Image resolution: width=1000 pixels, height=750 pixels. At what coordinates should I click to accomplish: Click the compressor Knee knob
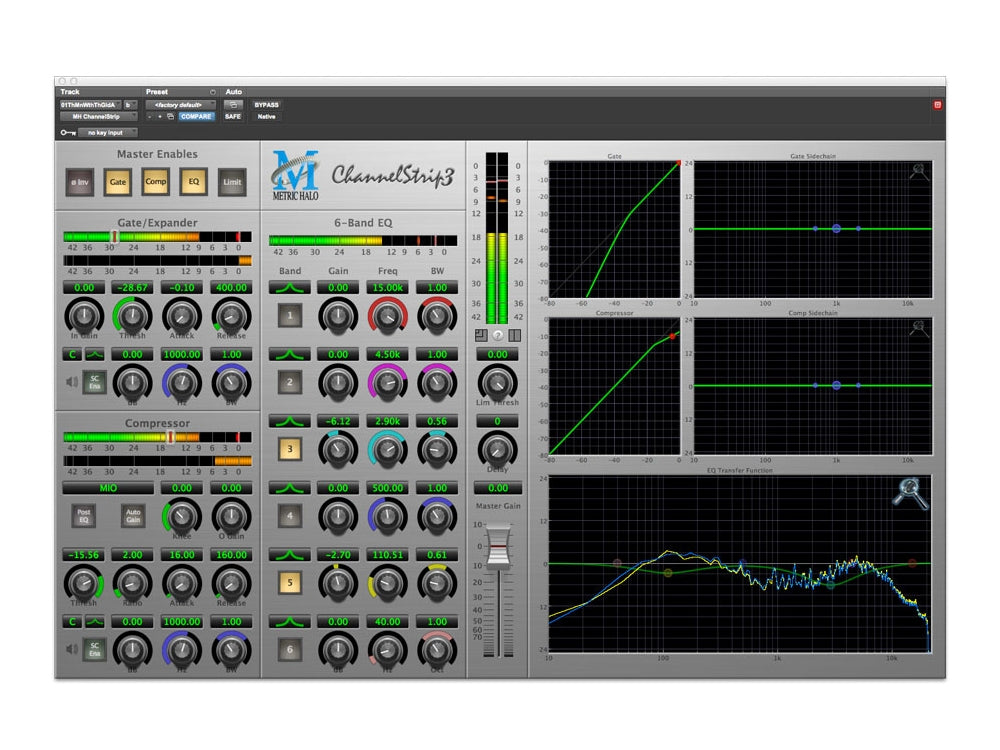pos(182,516)
